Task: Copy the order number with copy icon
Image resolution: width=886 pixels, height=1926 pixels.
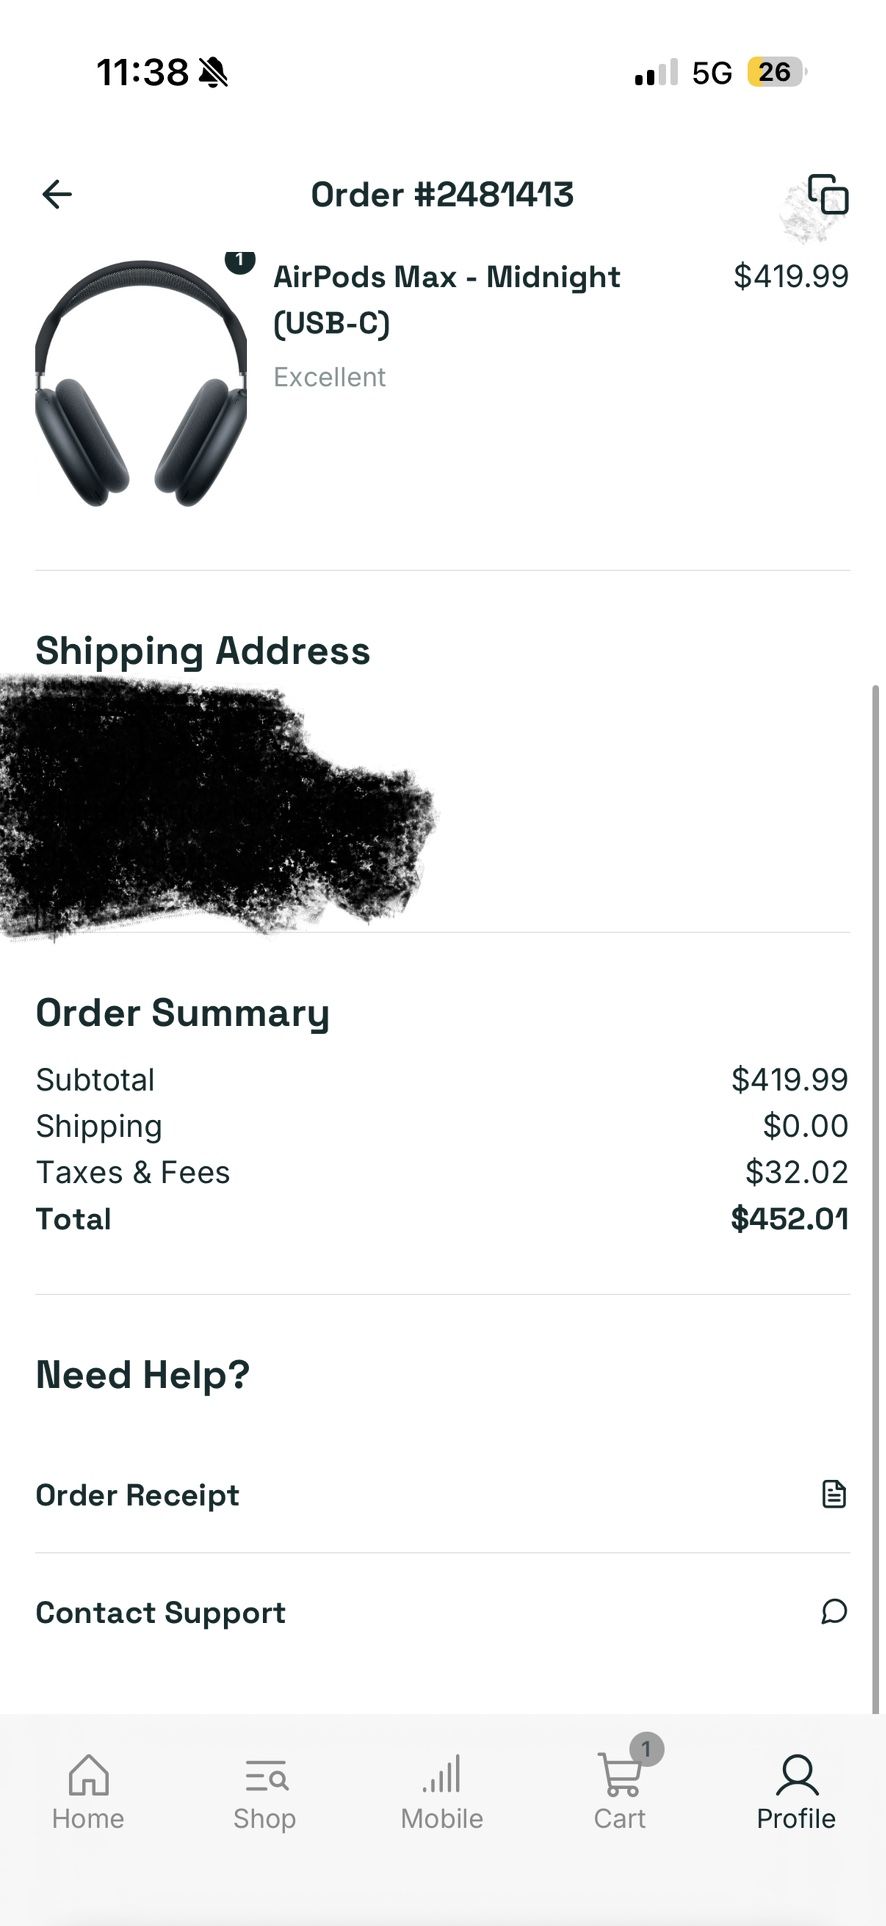Action: point(828,195)
